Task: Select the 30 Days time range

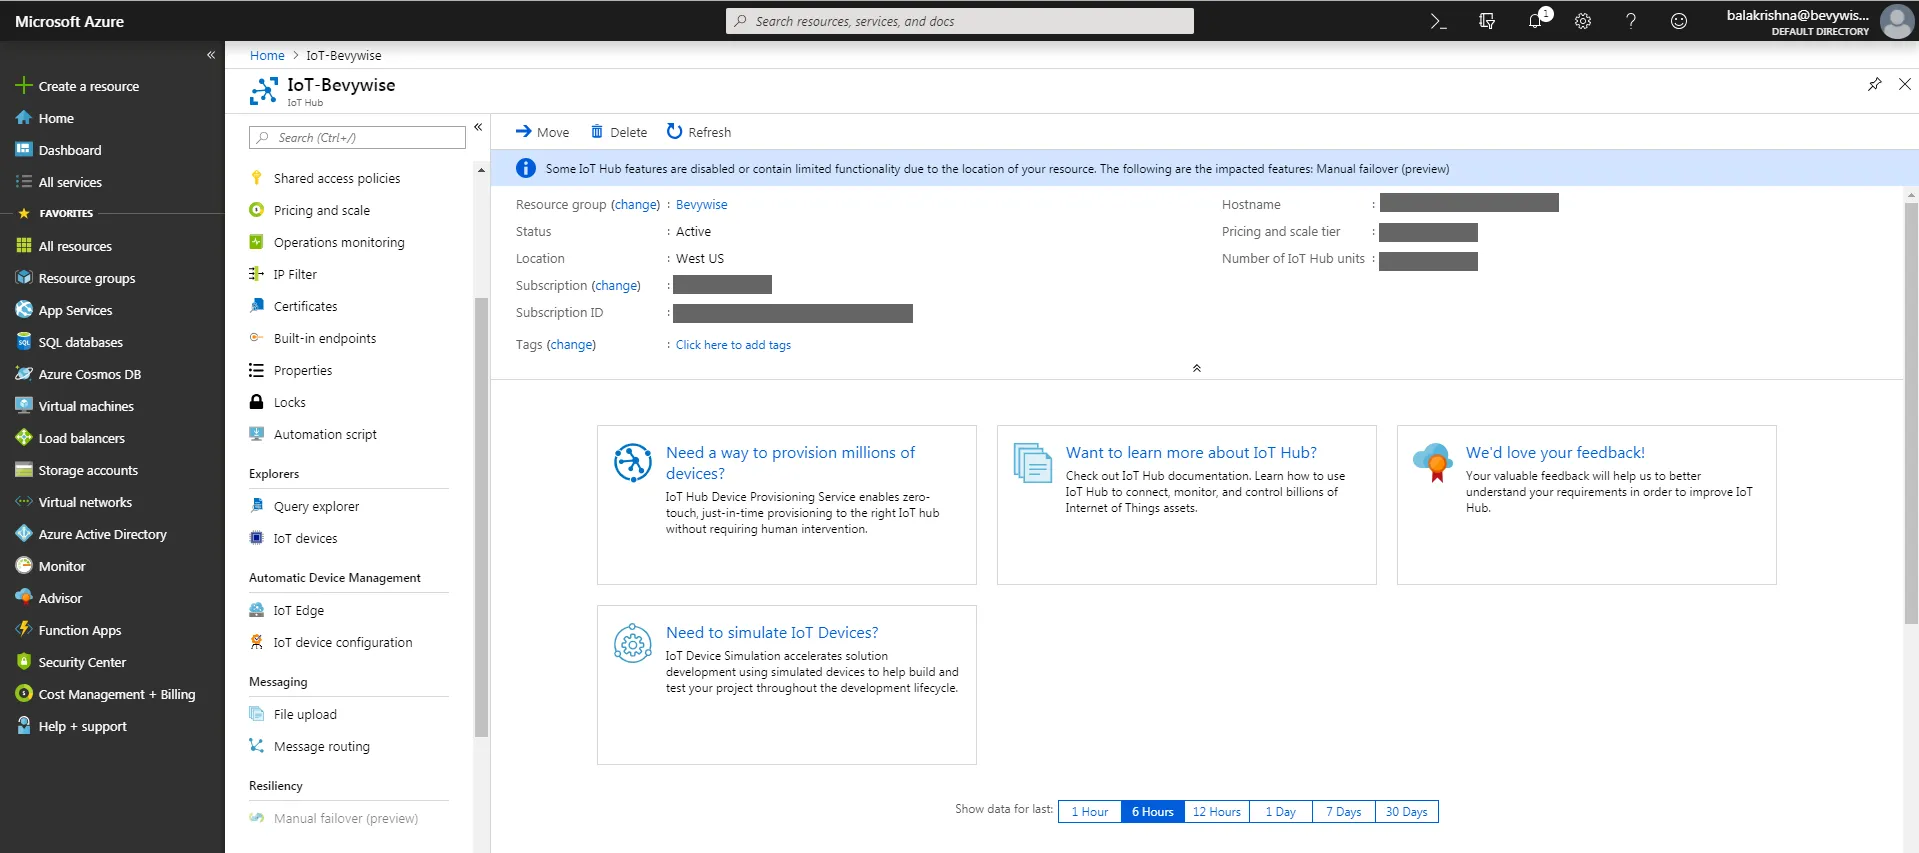Action: 1406,812
